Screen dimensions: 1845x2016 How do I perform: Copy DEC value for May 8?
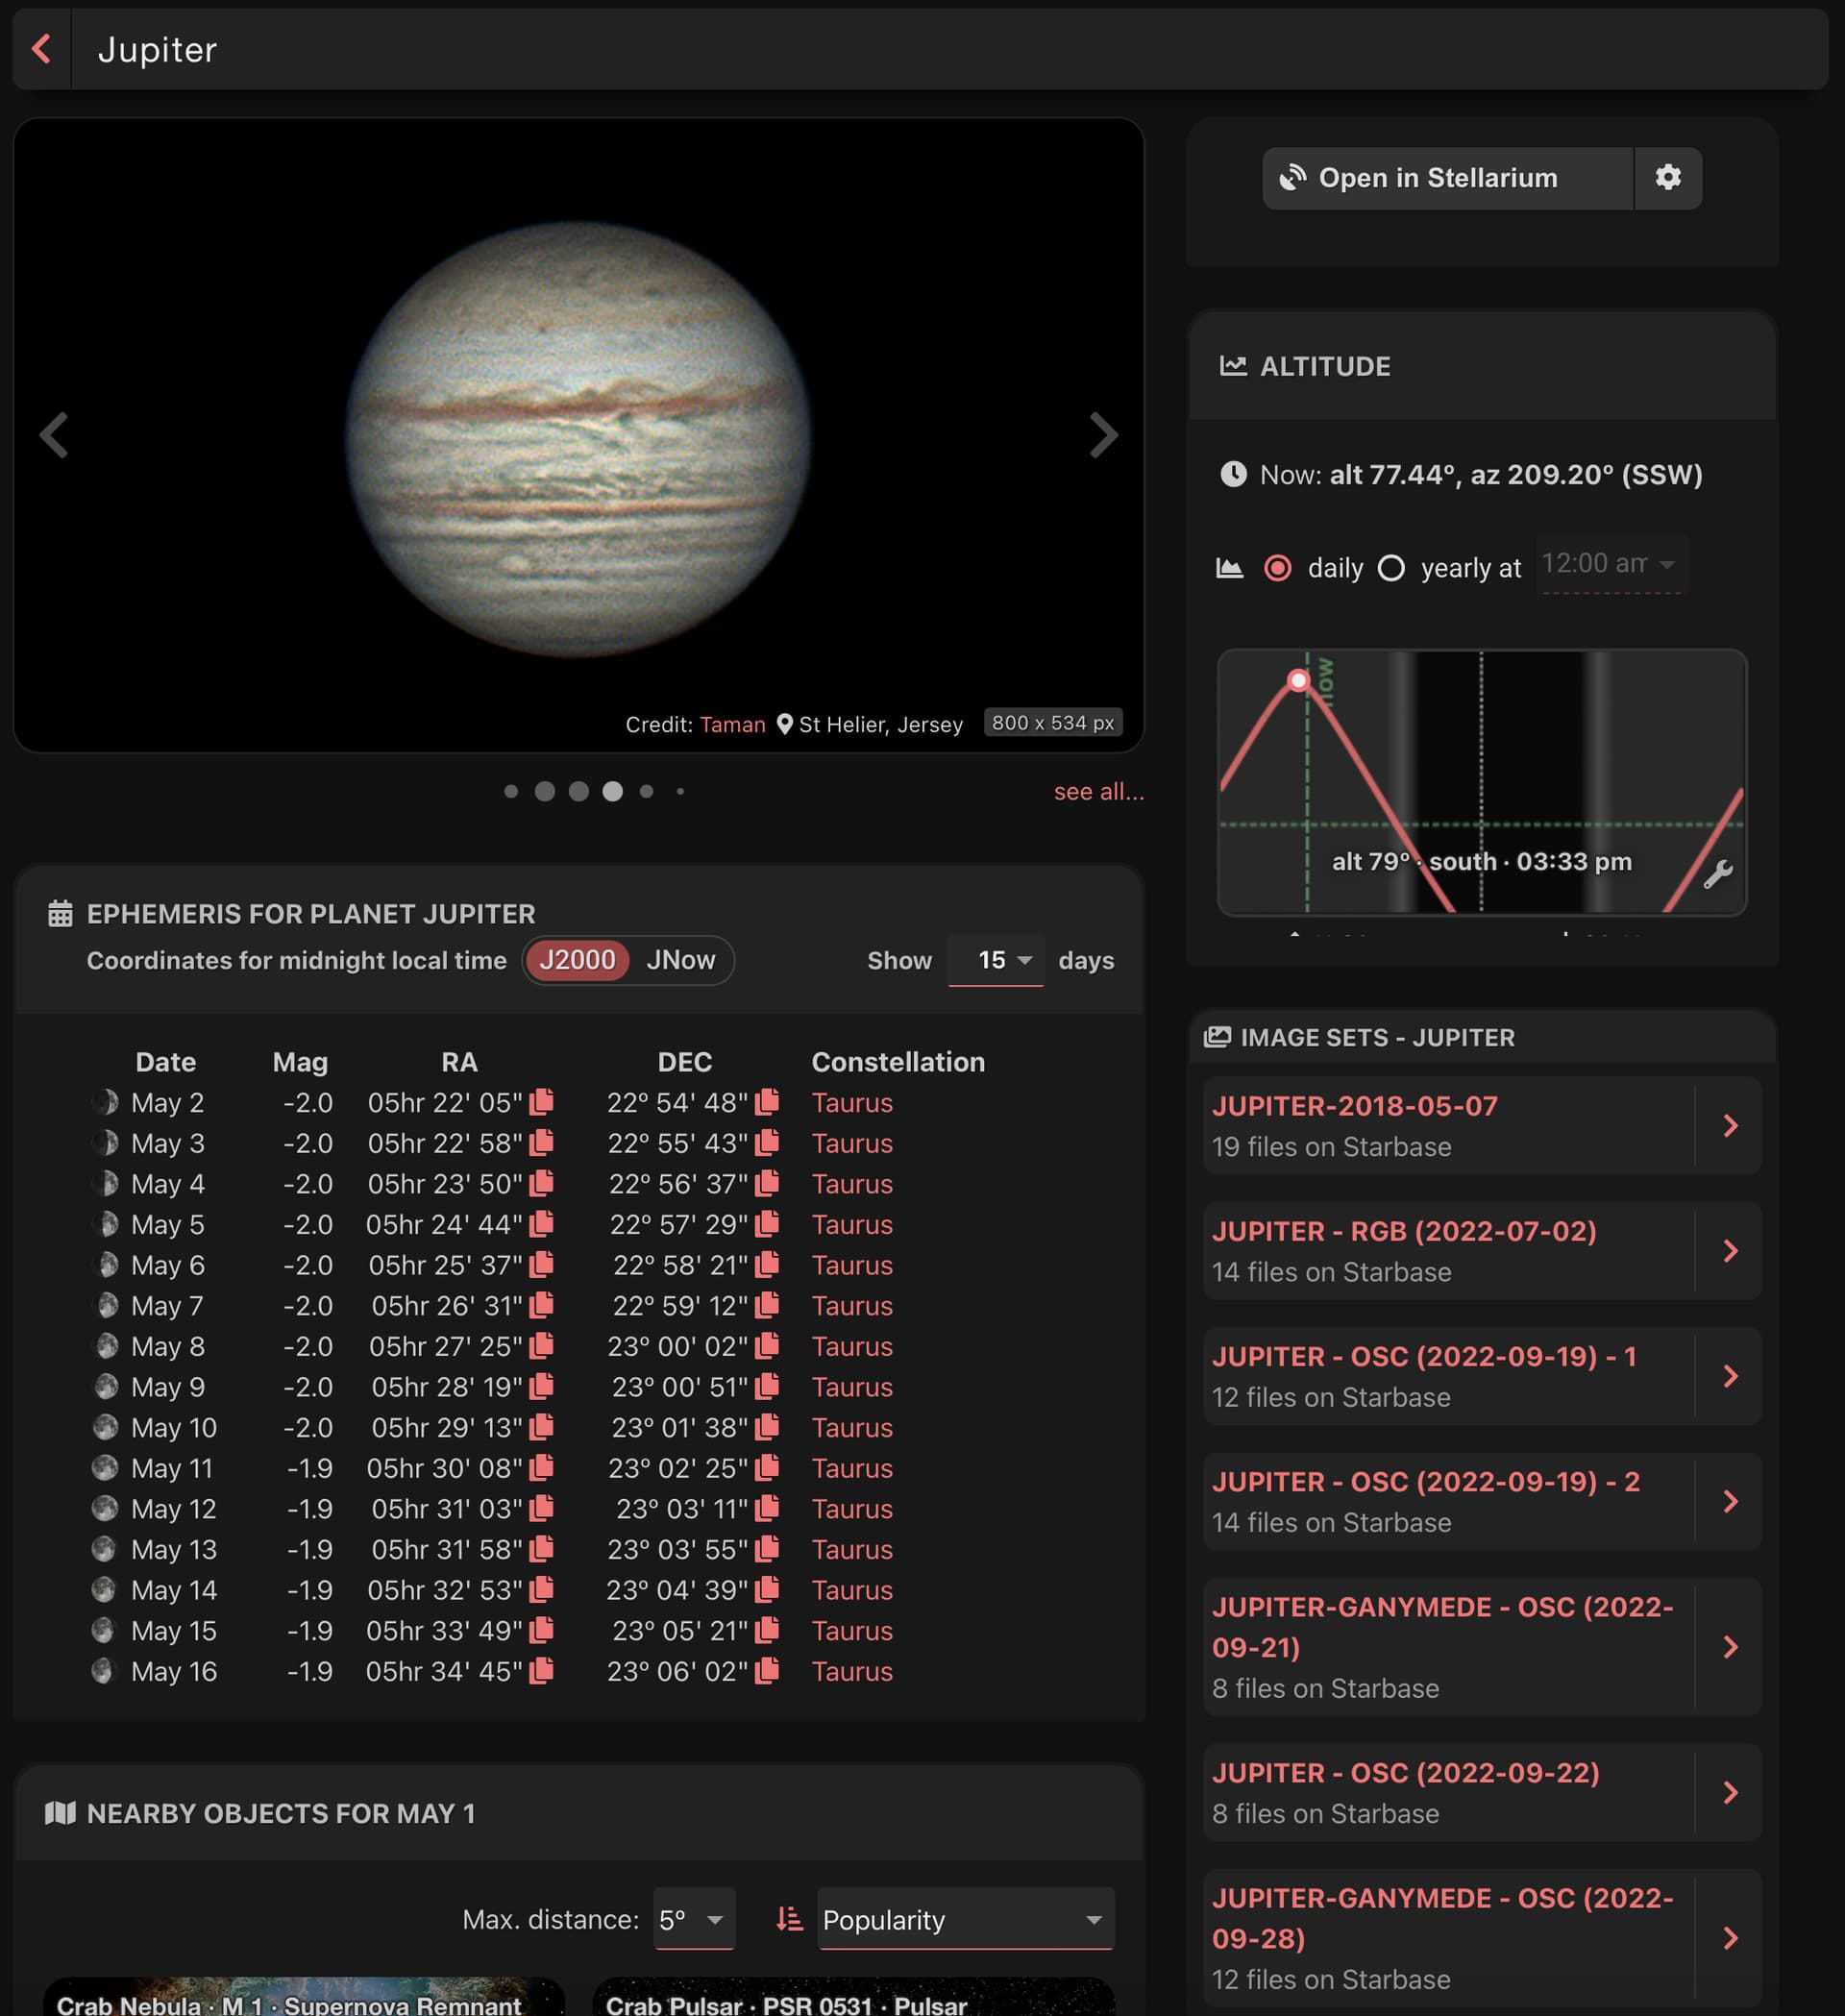point(767,1346)
